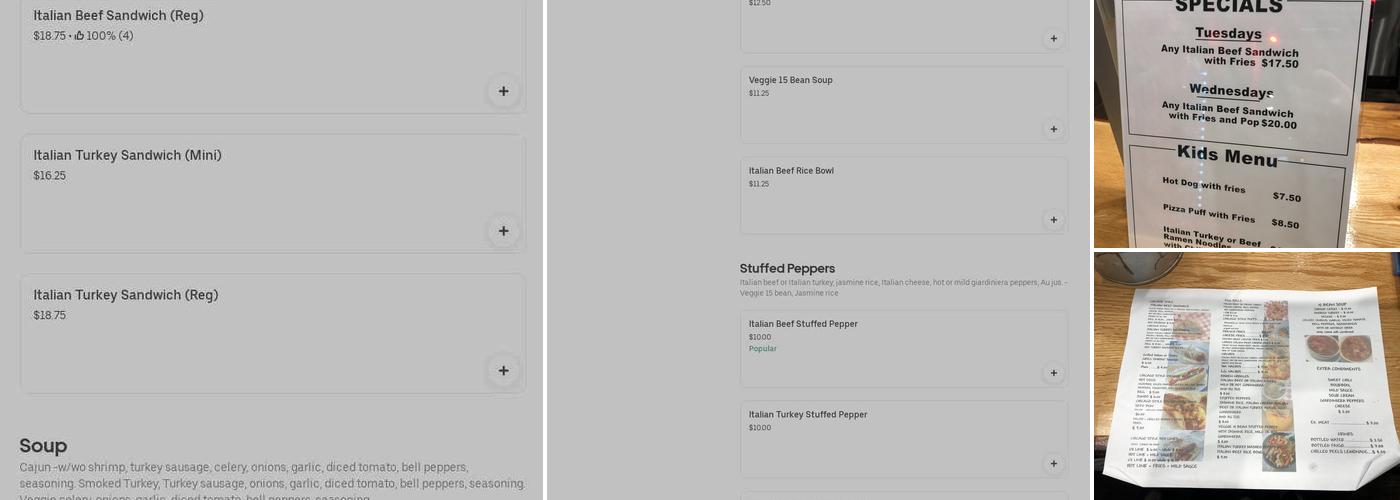
Task: Open the printed paper menu photo
Action: pos(1246,376)
